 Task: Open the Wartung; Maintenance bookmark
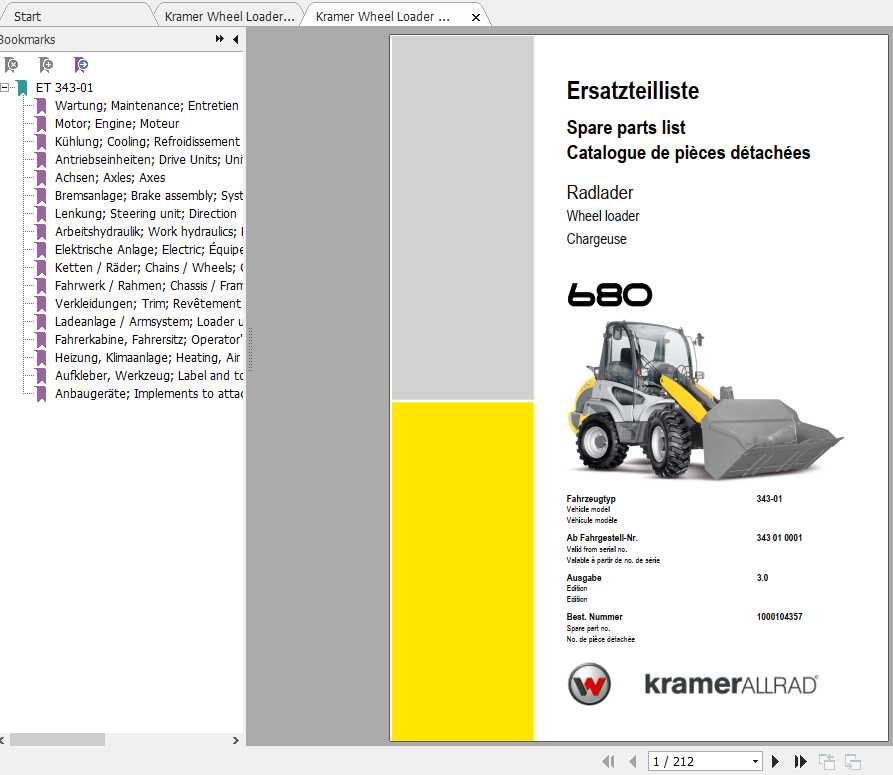(146, 105)
